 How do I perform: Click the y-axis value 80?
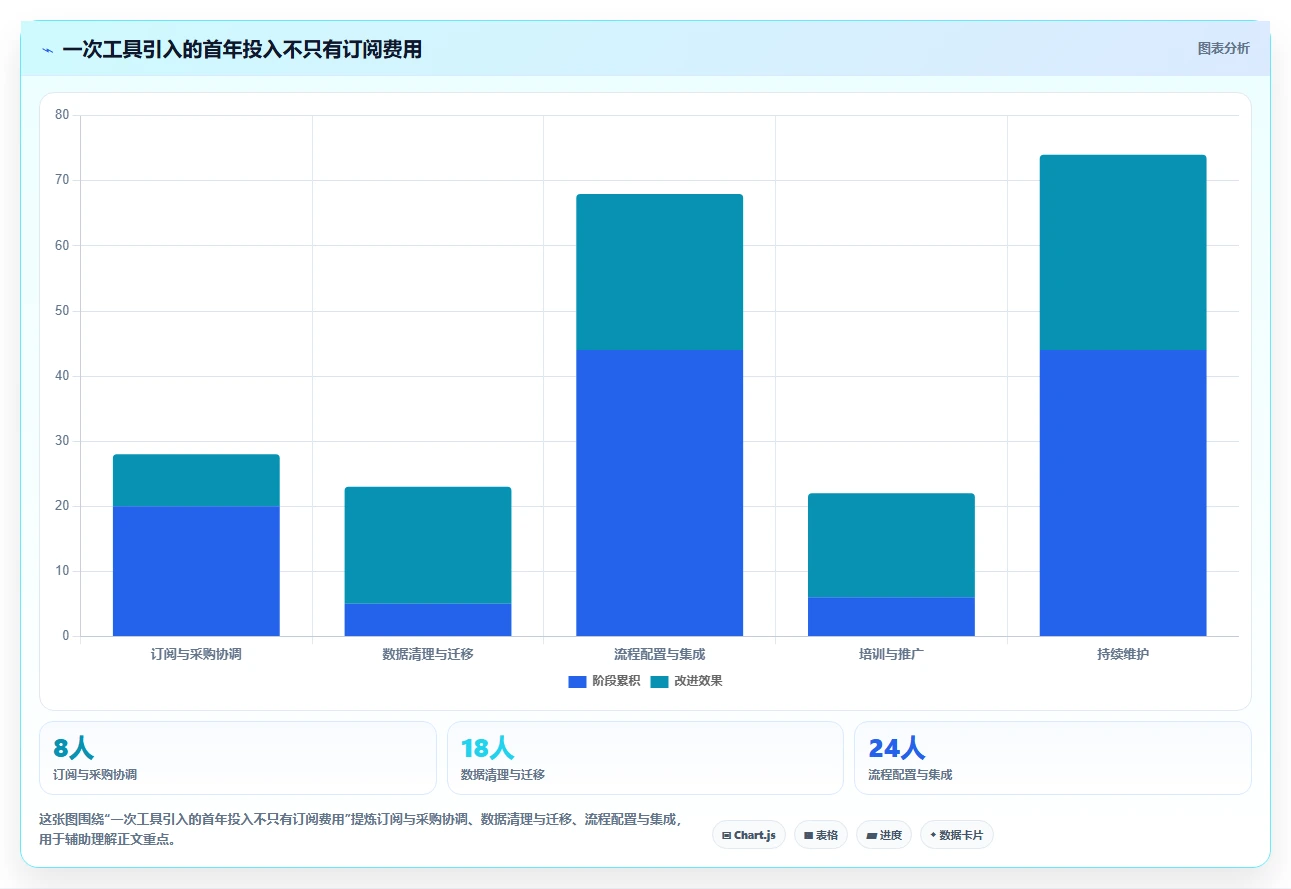62,115
